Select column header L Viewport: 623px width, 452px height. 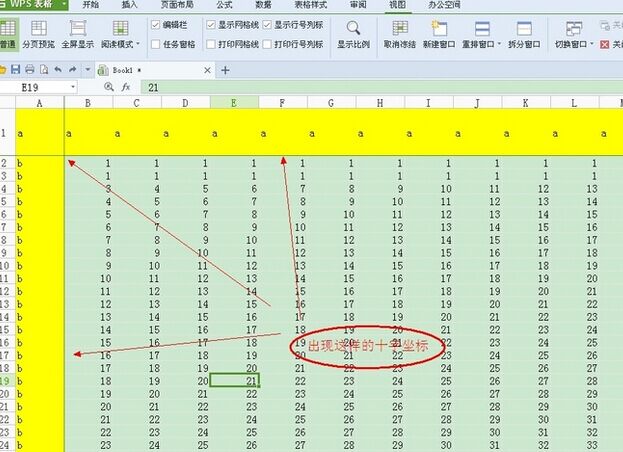[574, 103]
